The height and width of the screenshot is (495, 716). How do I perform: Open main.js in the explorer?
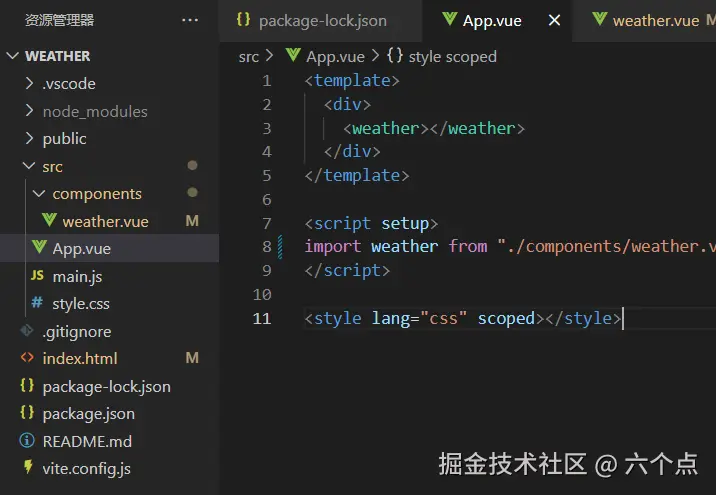77,276
